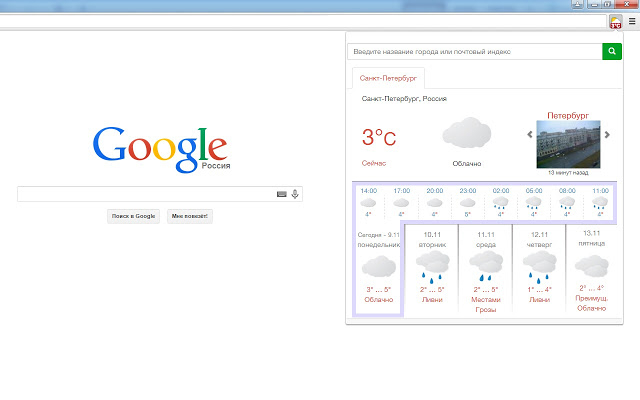The image size is (640, 400).
Task: Click the Ливни label under вторник
Action: point(432,300)
